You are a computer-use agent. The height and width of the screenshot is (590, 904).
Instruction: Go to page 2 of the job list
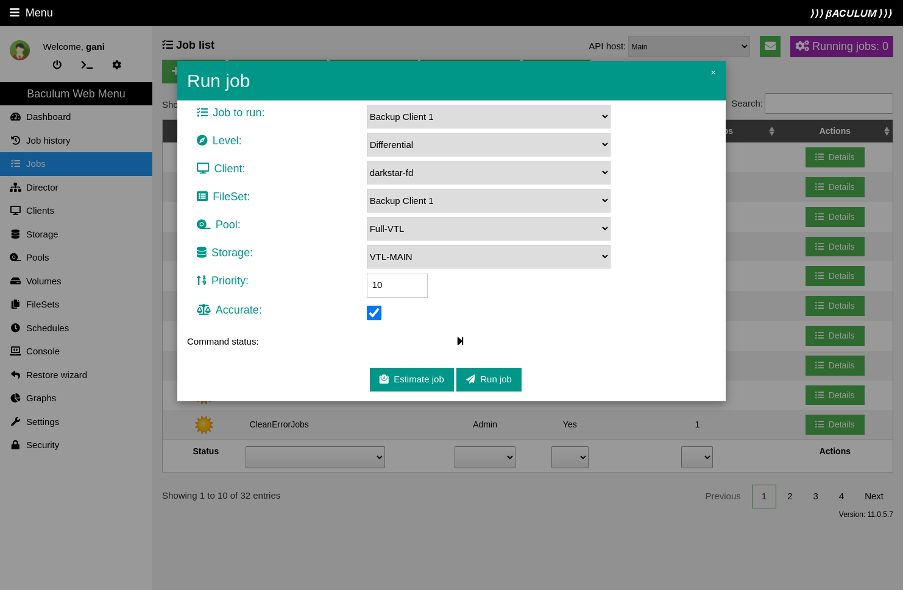pos(789,496)
